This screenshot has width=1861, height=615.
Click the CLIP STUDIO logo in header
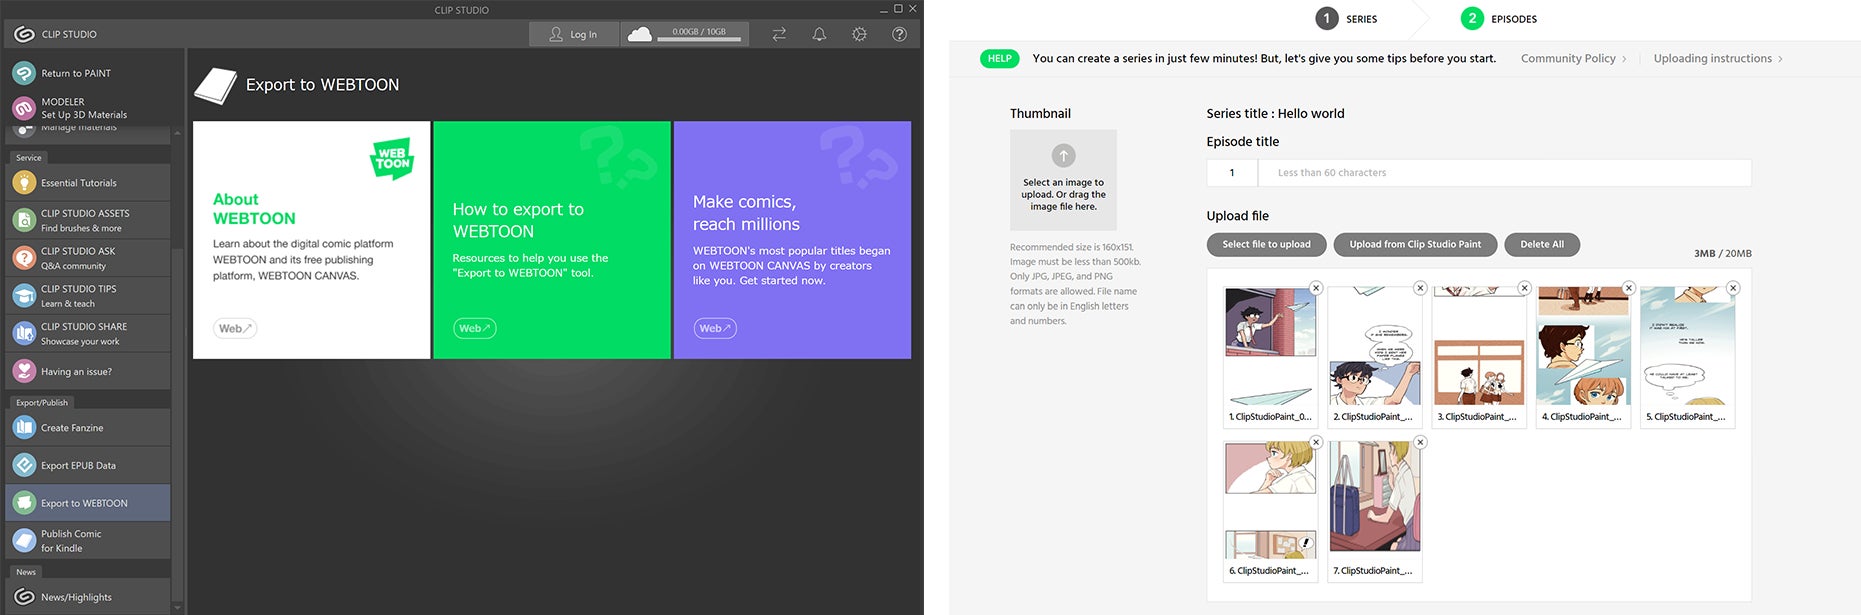pyautogui.click(x=24, y=34)
